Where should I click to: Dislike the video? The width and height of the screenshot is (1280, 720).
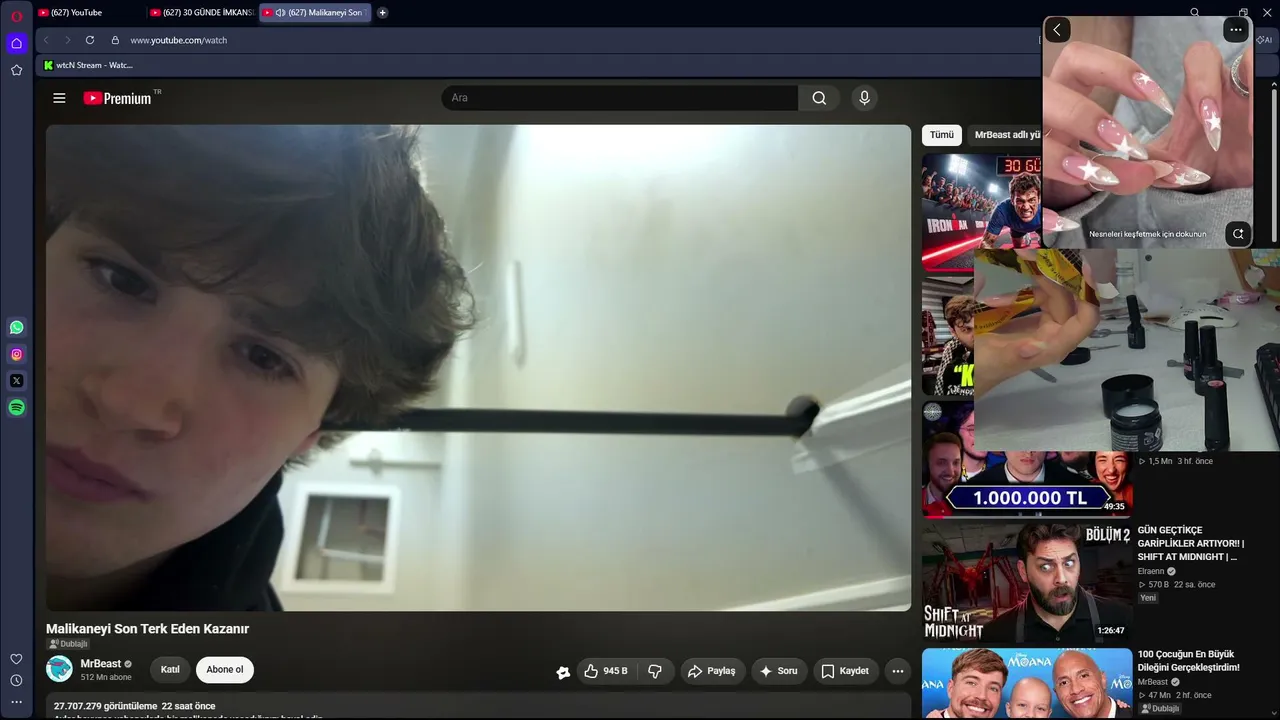click(655, 671)
